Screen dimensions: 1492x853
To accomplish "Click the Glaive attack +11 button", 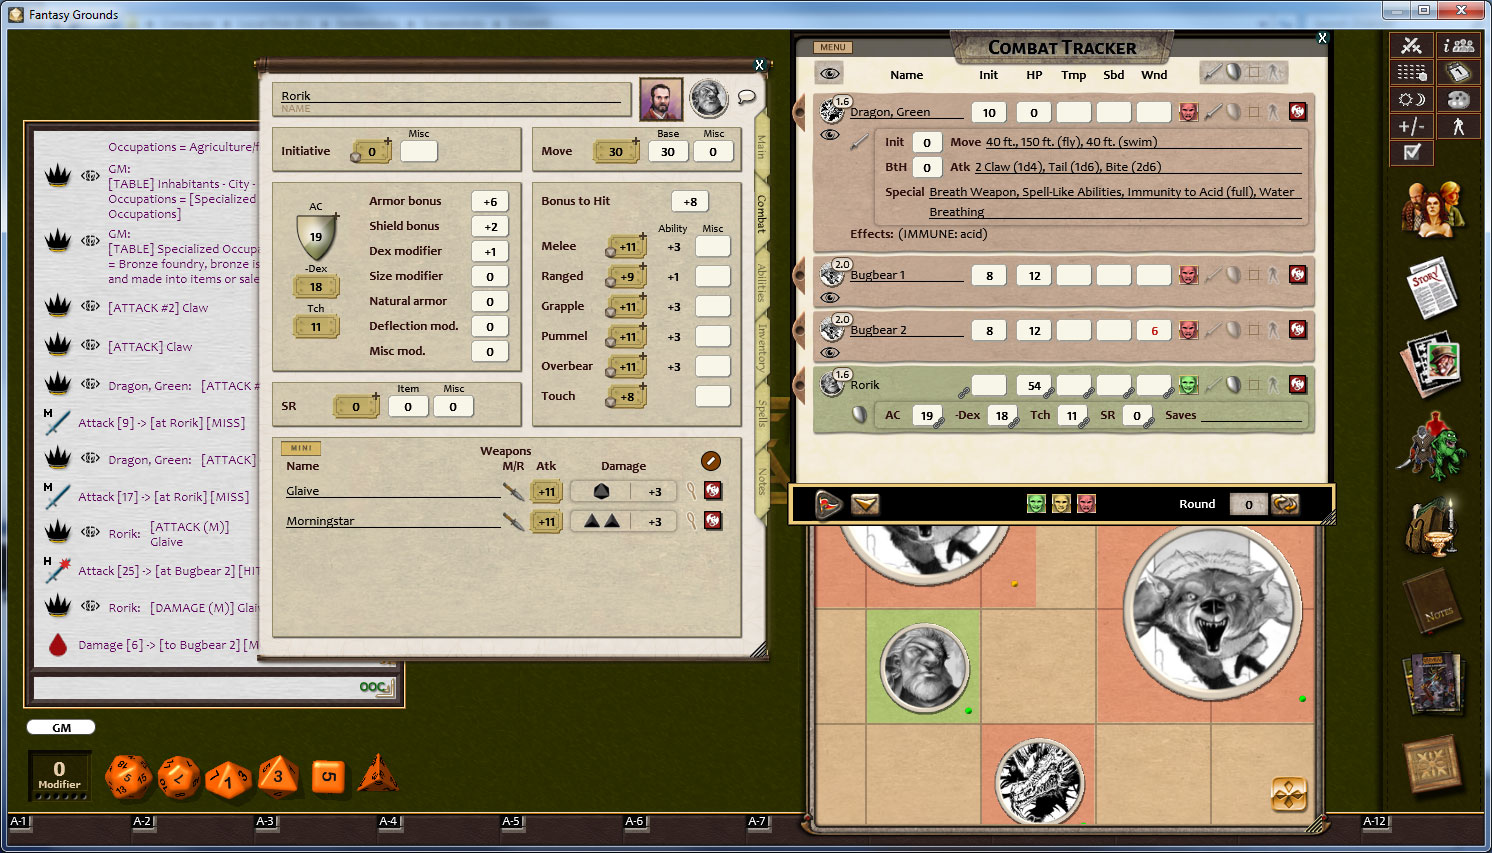I will [547, 492].
